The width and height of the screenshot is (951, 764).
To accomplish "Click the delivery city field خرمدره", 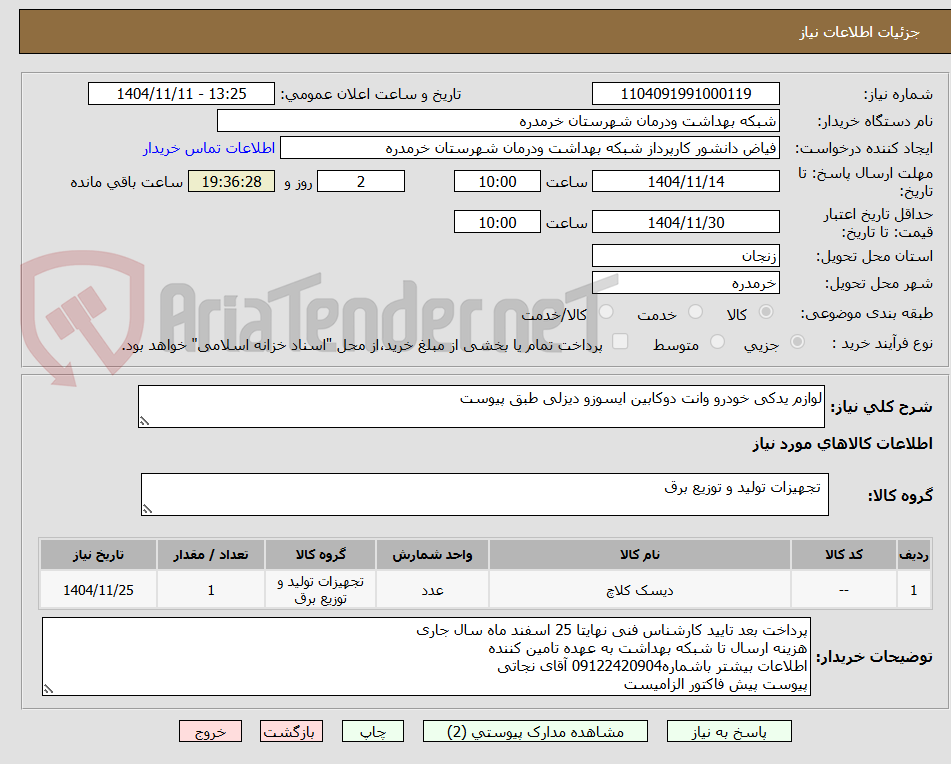I will pyautogui.click(x=685, y=283).
